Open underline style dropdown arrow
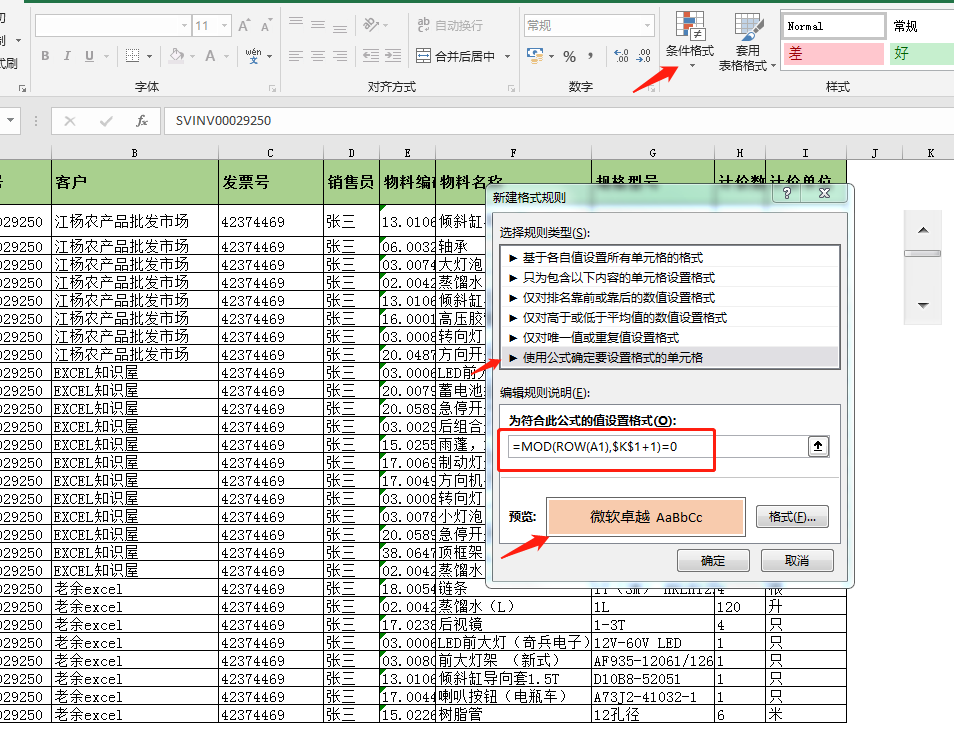 (x=106, y=57)
